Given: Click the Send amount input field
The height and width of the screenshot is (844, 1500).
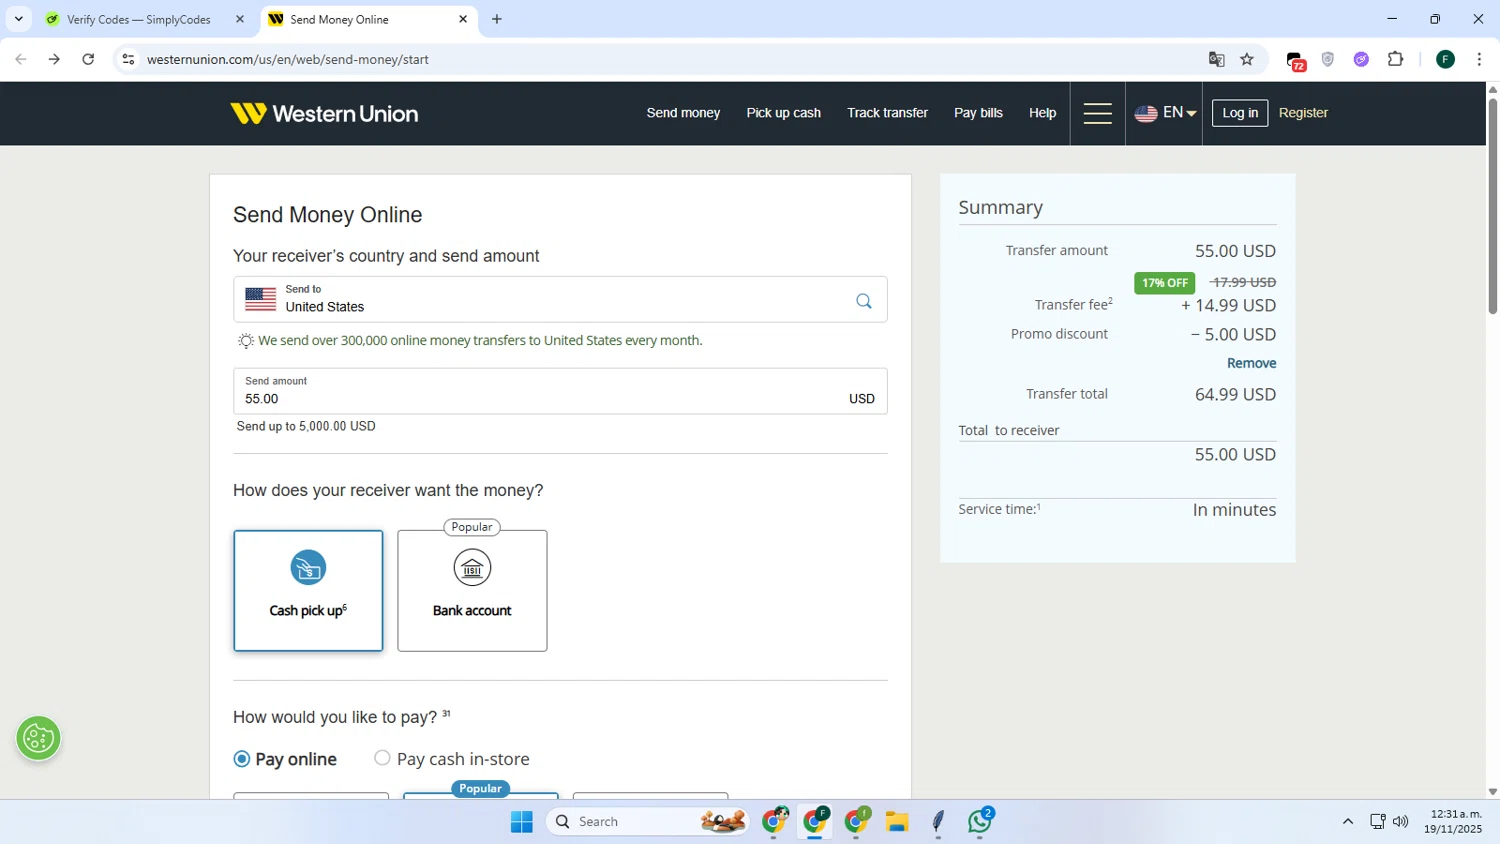Looking at the screenshot, I should tap(560, 391).
